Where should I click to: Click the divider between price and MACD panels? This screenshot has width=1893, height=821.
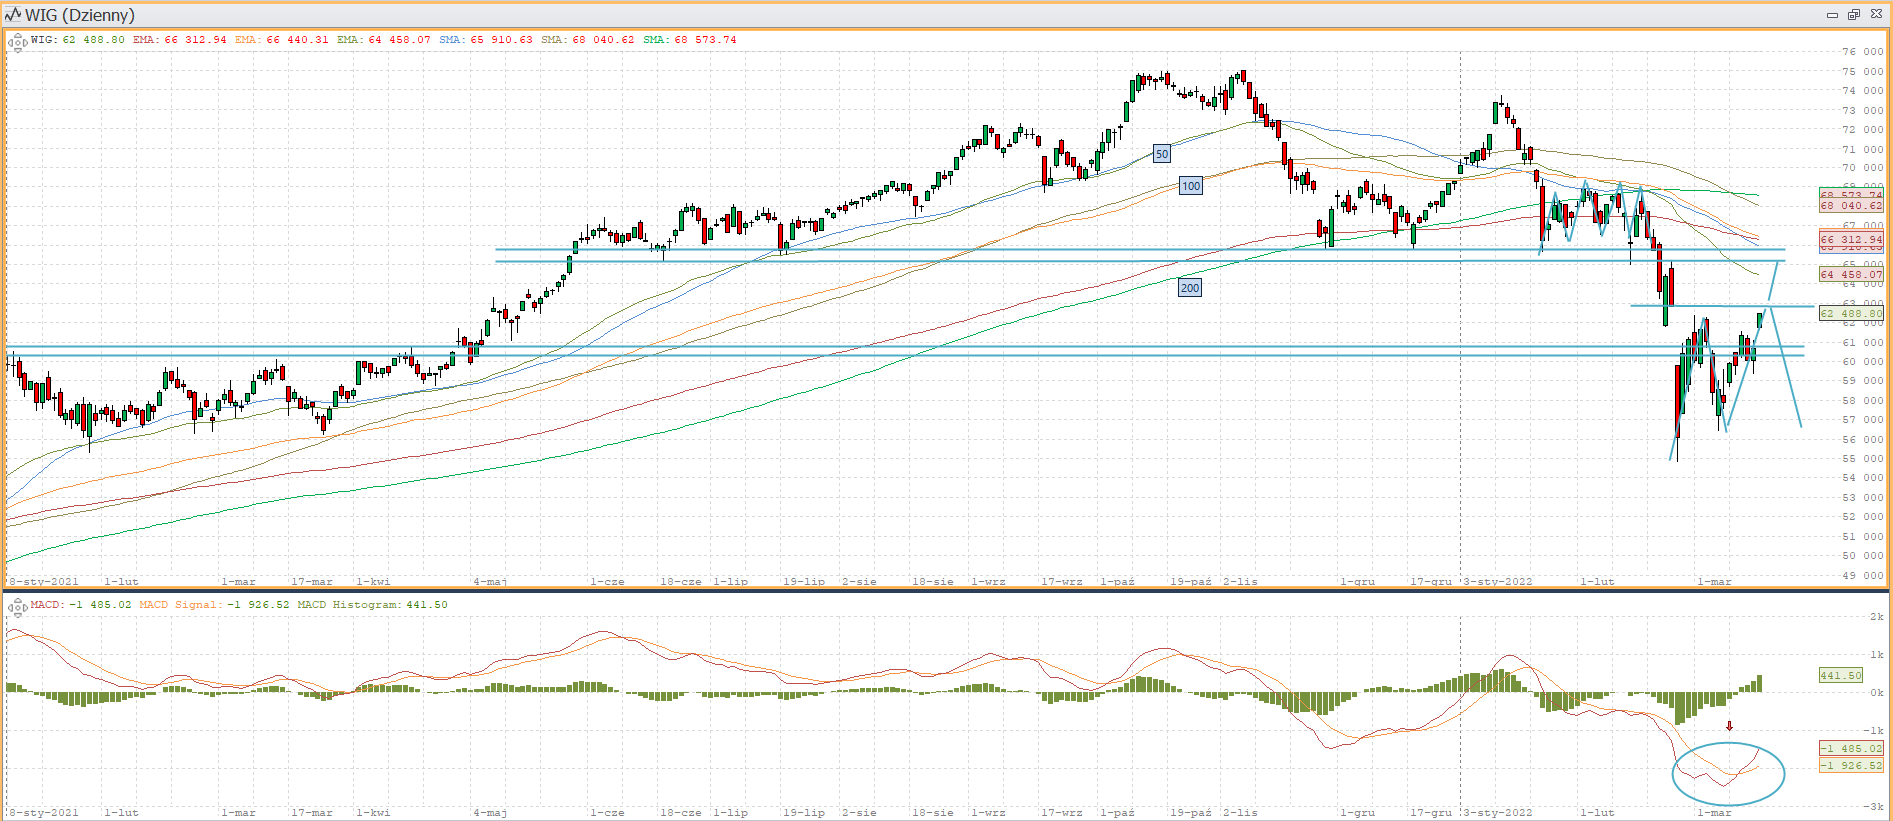coord(946,590)
